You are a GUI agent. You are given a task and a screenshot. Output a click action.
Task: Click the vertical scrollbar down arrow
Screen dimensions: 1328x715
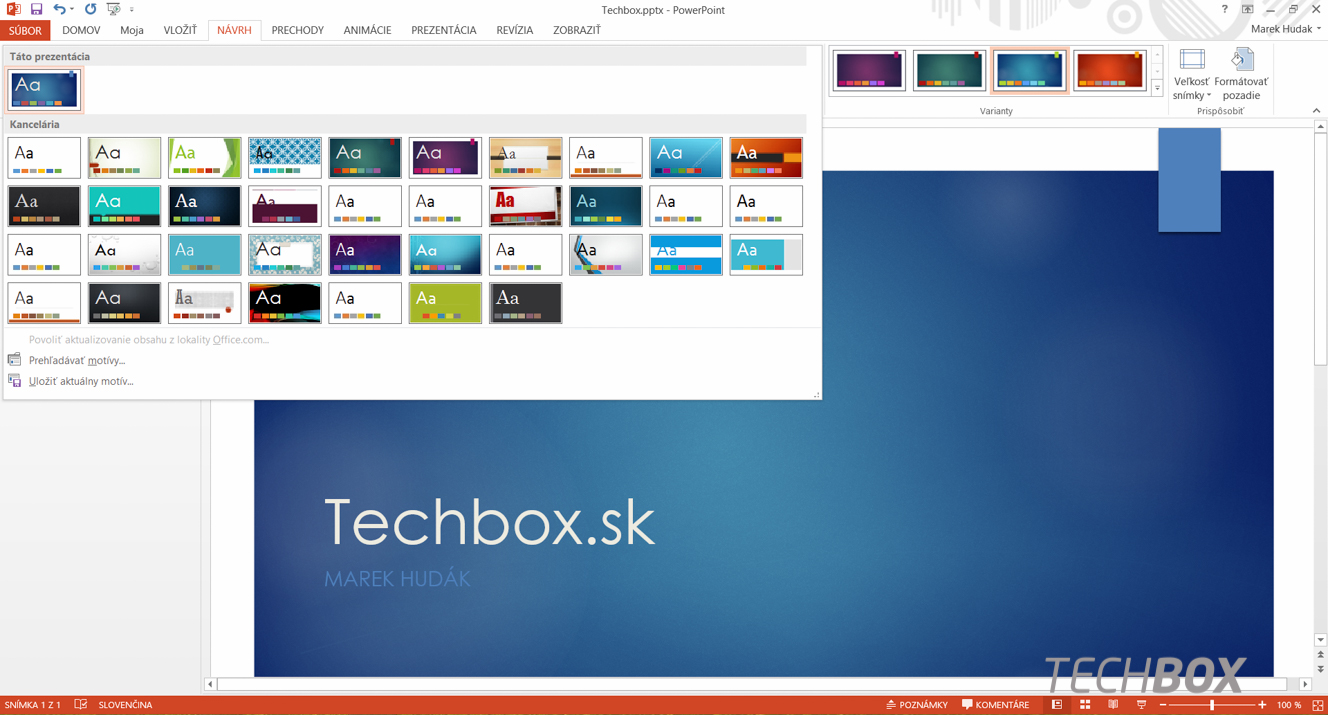coord(1320,640)
